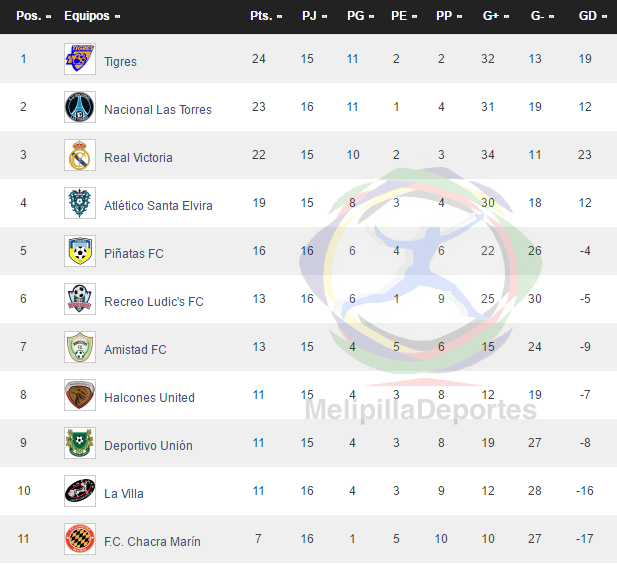Click the Deportivo Unión green crest
The width and height of the screenshot is (617, 566).
click(80, 443)
